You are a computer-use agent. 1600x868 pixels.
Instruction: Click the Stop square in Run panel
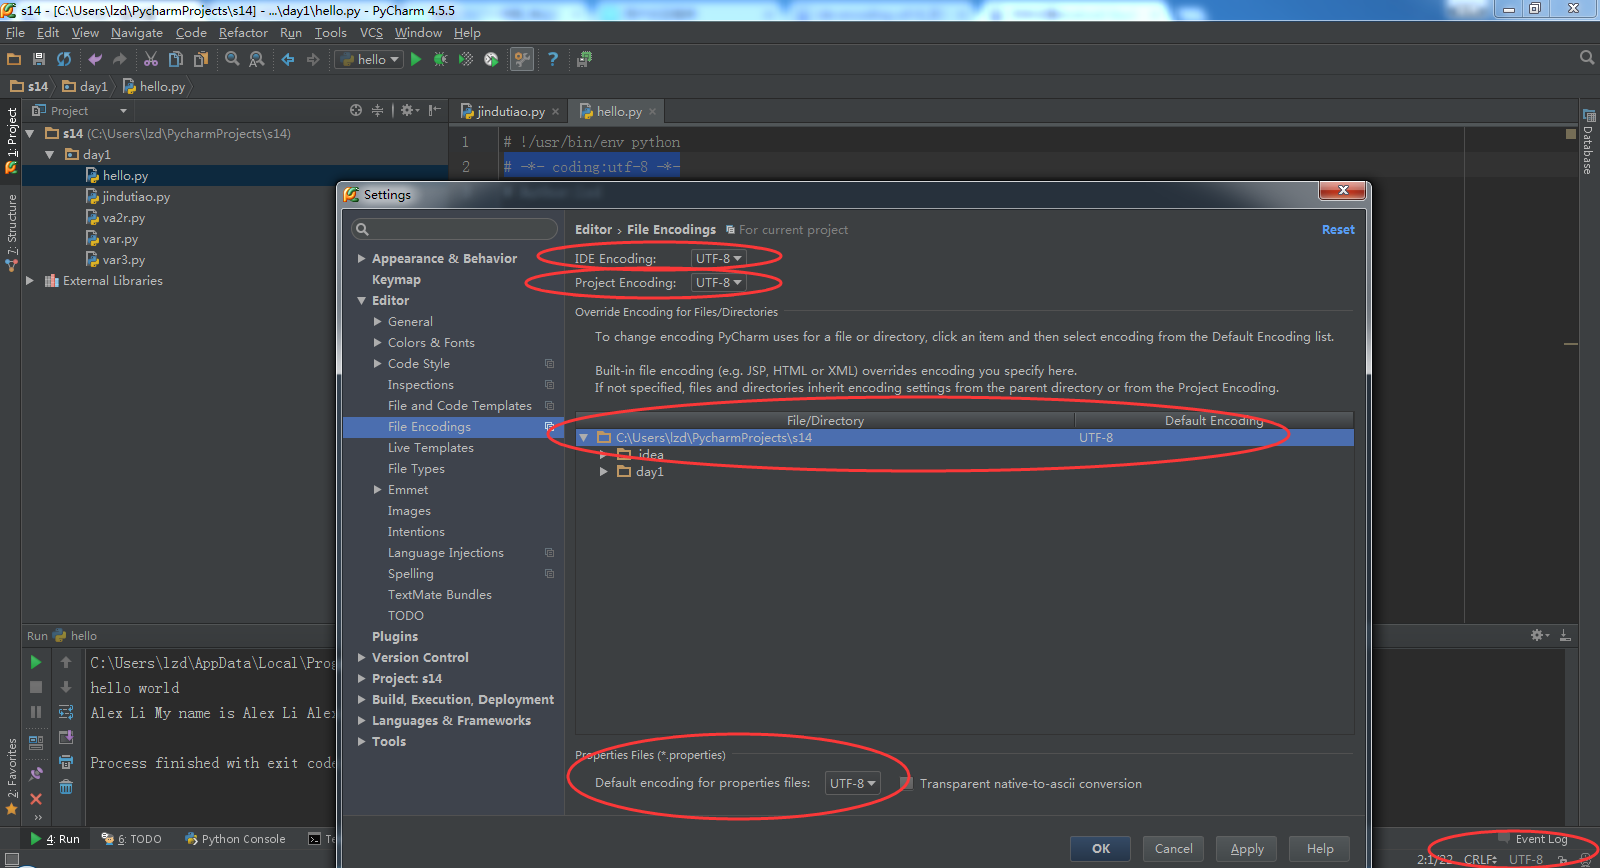(x=36, y=687)
